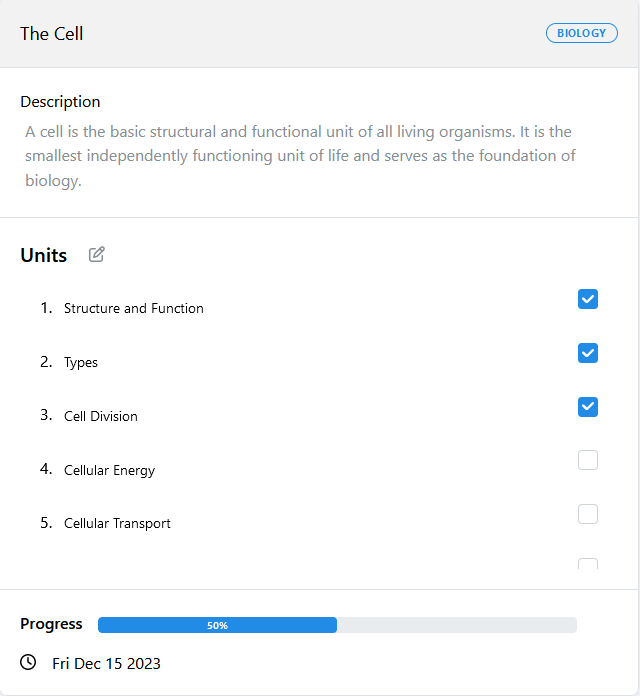The width and height of the screenshot is (640, 696).
Task: Mark Cellular Transport as completed
Action: coord(588,514)
